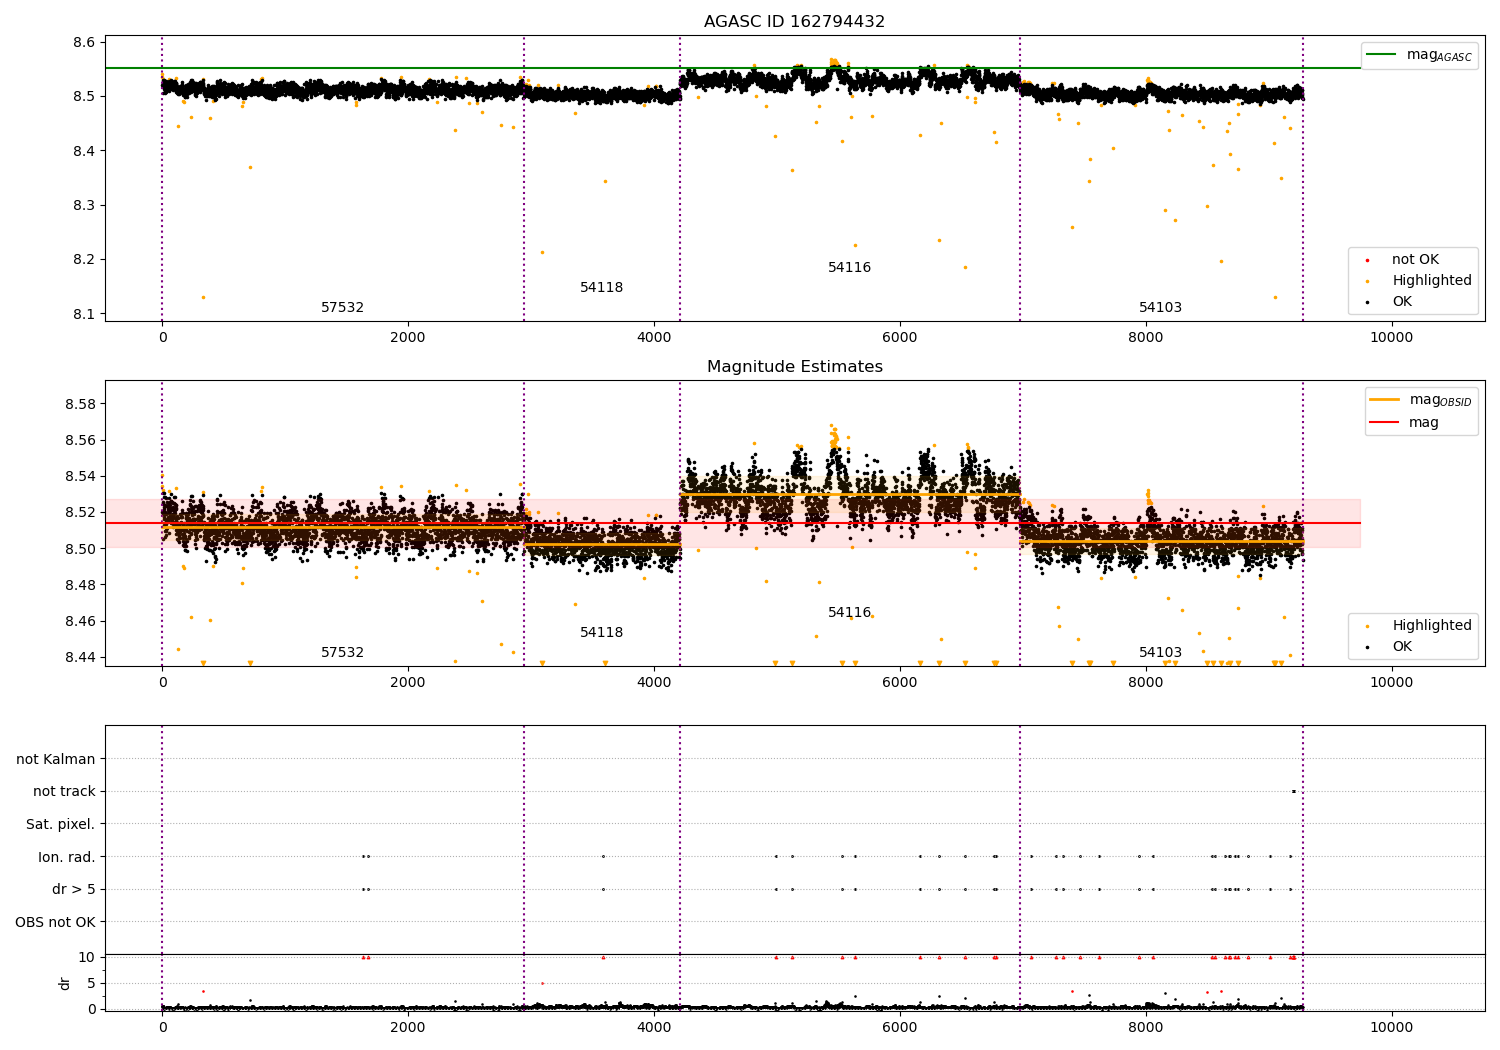The height and width of the screenshot is (1050, 1500).
Task: Click the 'Sat. pixel.' axis label
Action: click(x=61, y=825)
